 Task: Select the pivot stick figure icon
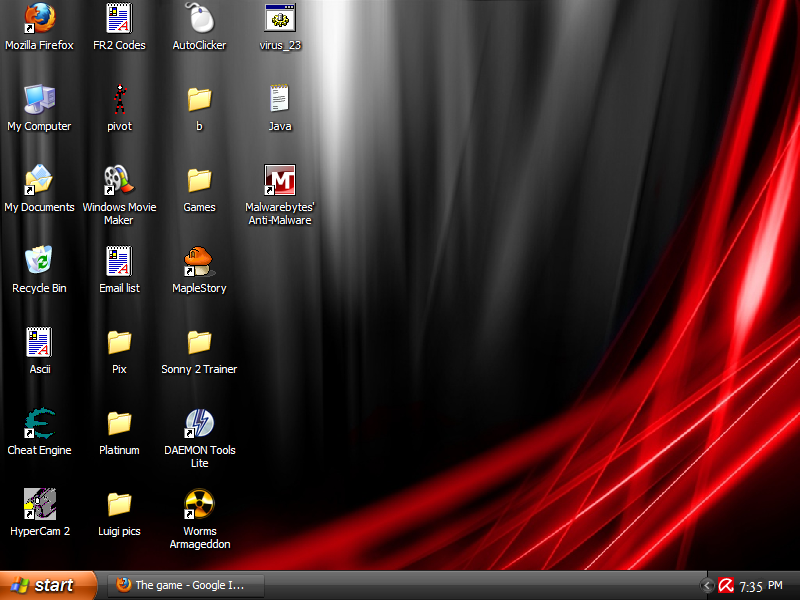point(119,100)
